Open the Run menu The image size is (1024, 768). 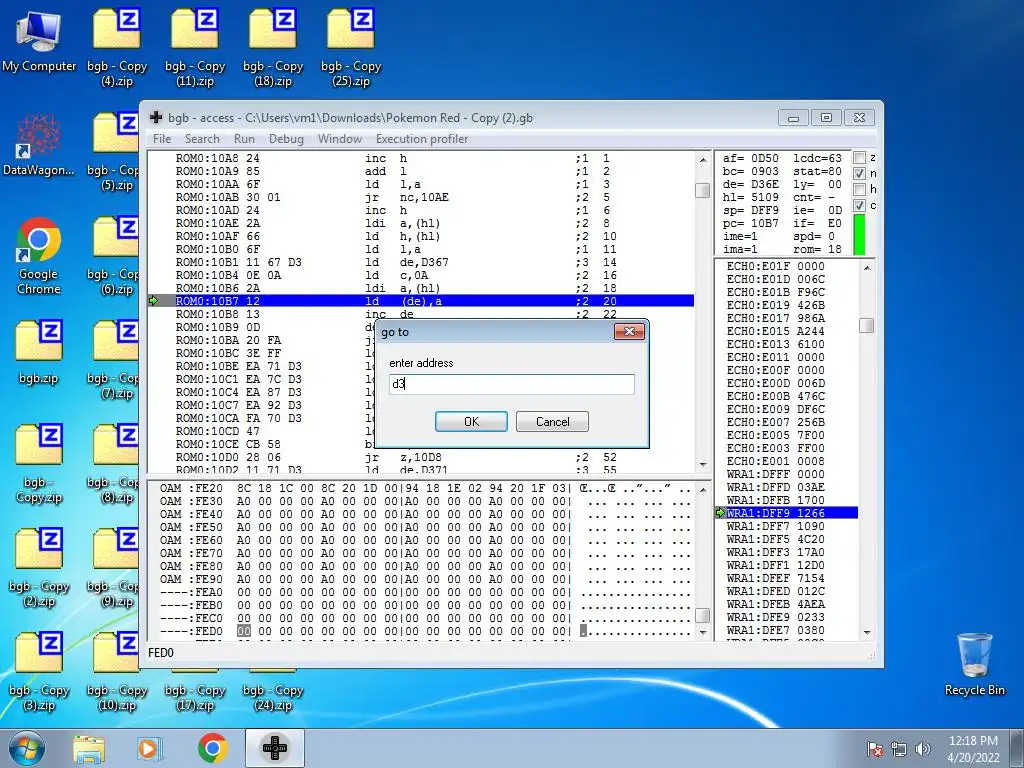[244, 138]
